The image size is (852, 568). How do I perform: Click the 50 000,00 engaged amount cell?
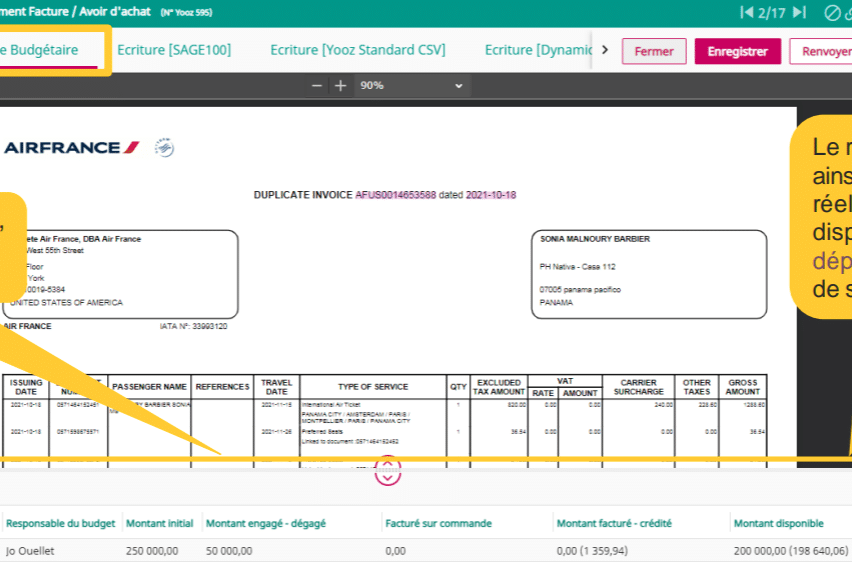(x=229, y=551)
